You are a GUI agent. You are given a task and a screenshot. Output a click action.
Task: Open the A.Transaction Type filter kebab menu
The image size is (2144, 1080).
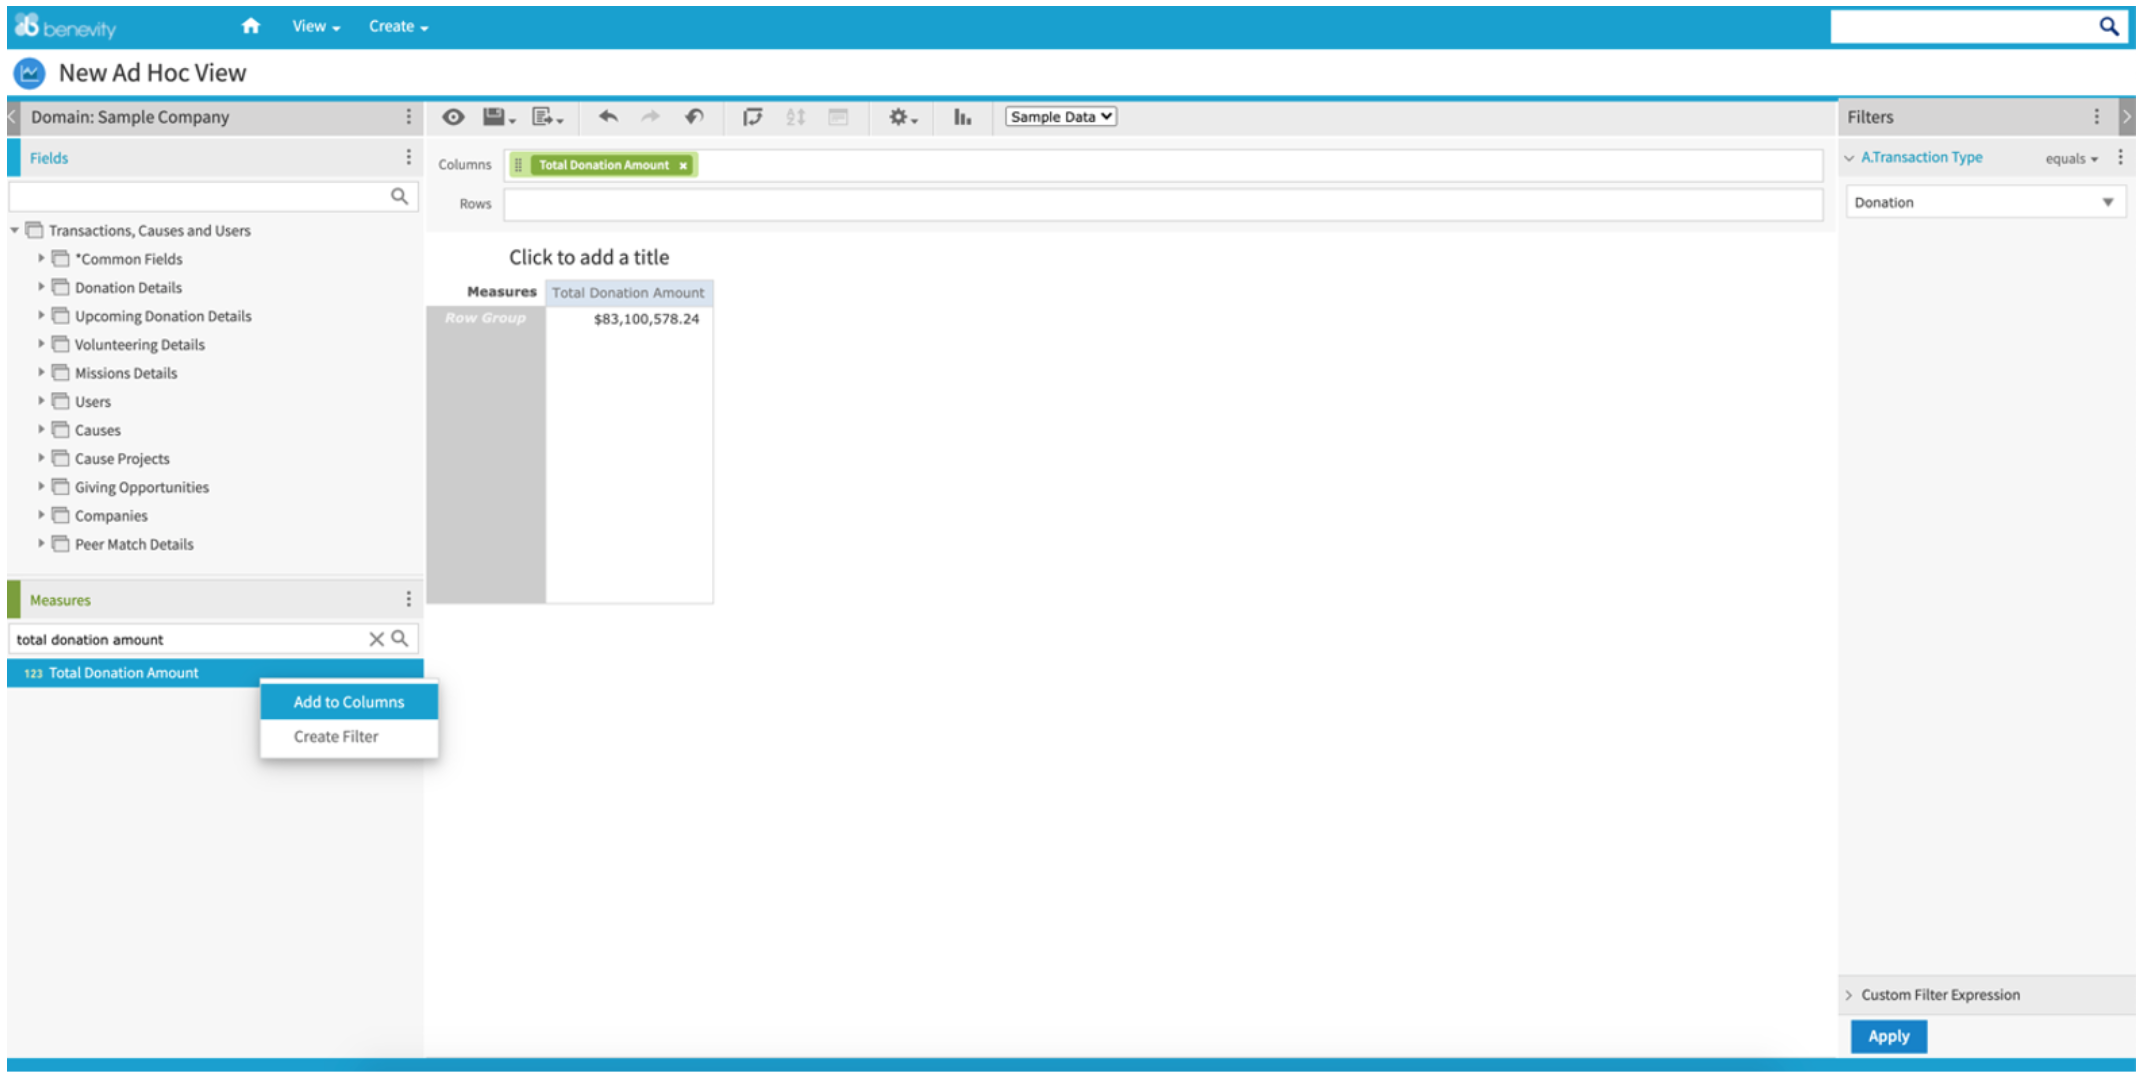[x=2120, y=157]
